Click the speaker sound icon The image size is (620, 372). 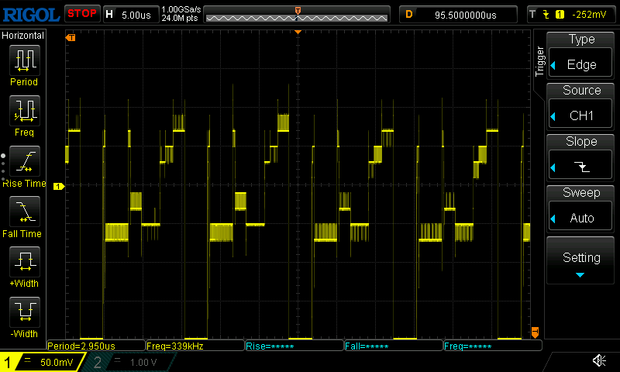point(599,360)
